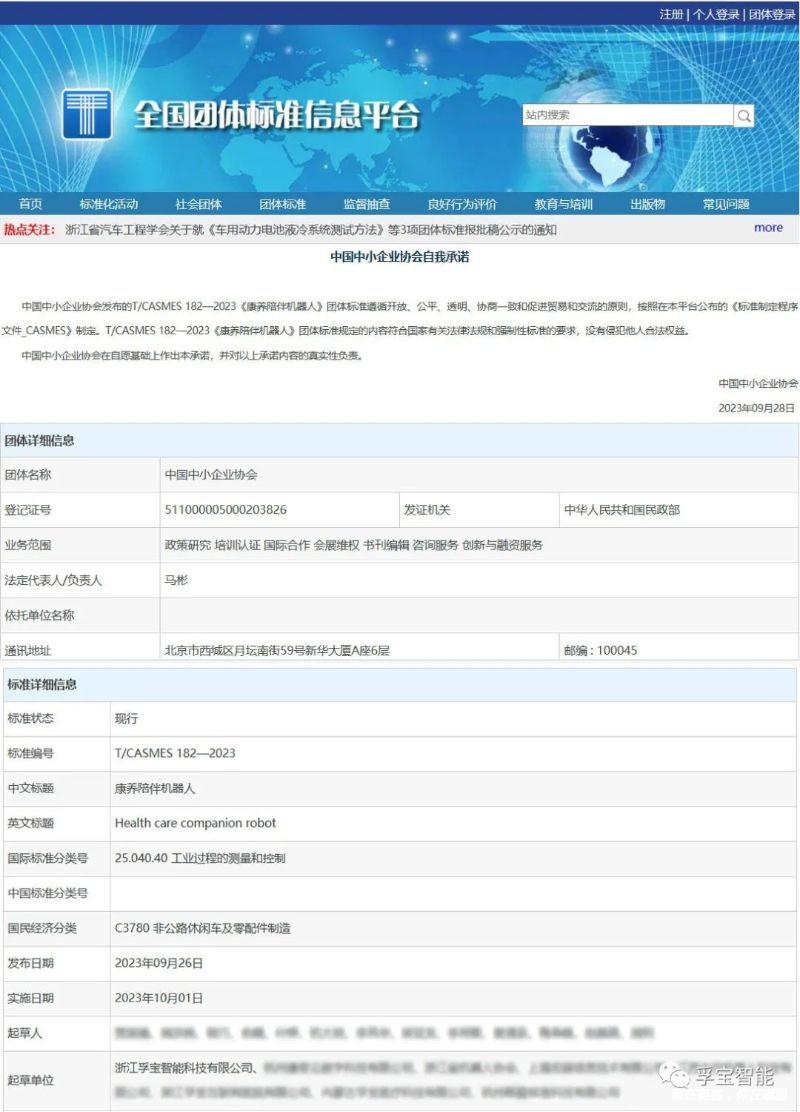Click the 邮编：100045 postal code

pyautogui.click(x=600, y=650)
